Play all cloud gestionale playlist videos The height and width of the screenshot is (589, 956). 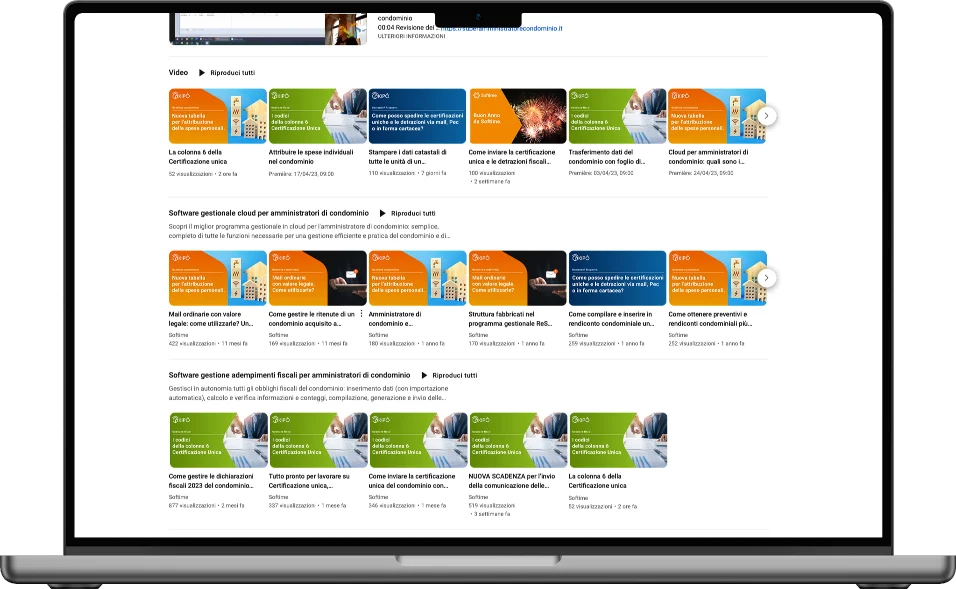click(x=407, y=213)
